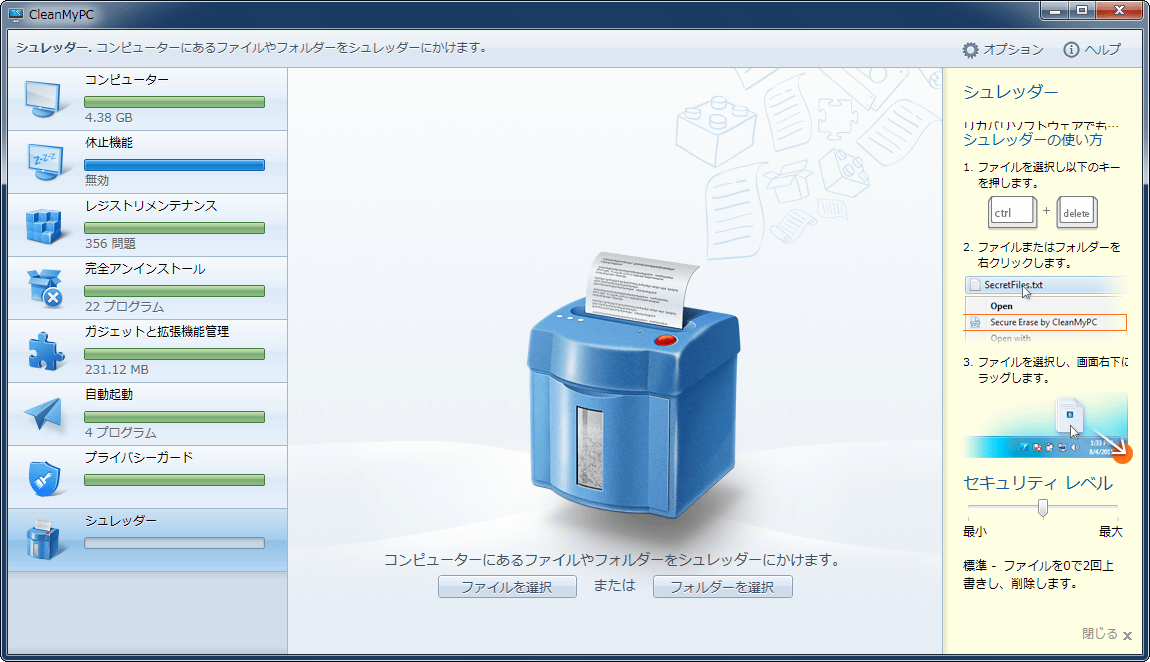Select the レジストリメンテナンス cubes icon
Screen dimensions: 1150x662
(x=43, y=226)
